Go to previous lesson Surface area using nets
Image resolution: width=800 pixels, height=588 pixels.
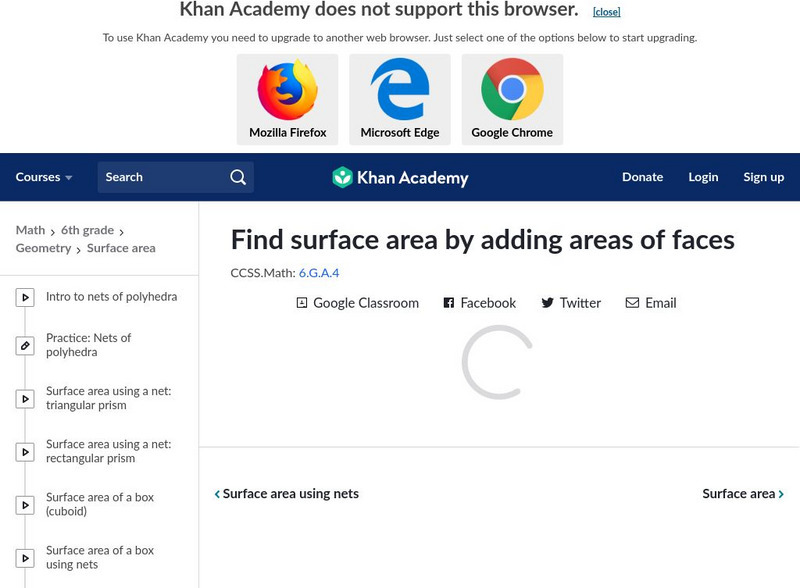coord(287,494)
